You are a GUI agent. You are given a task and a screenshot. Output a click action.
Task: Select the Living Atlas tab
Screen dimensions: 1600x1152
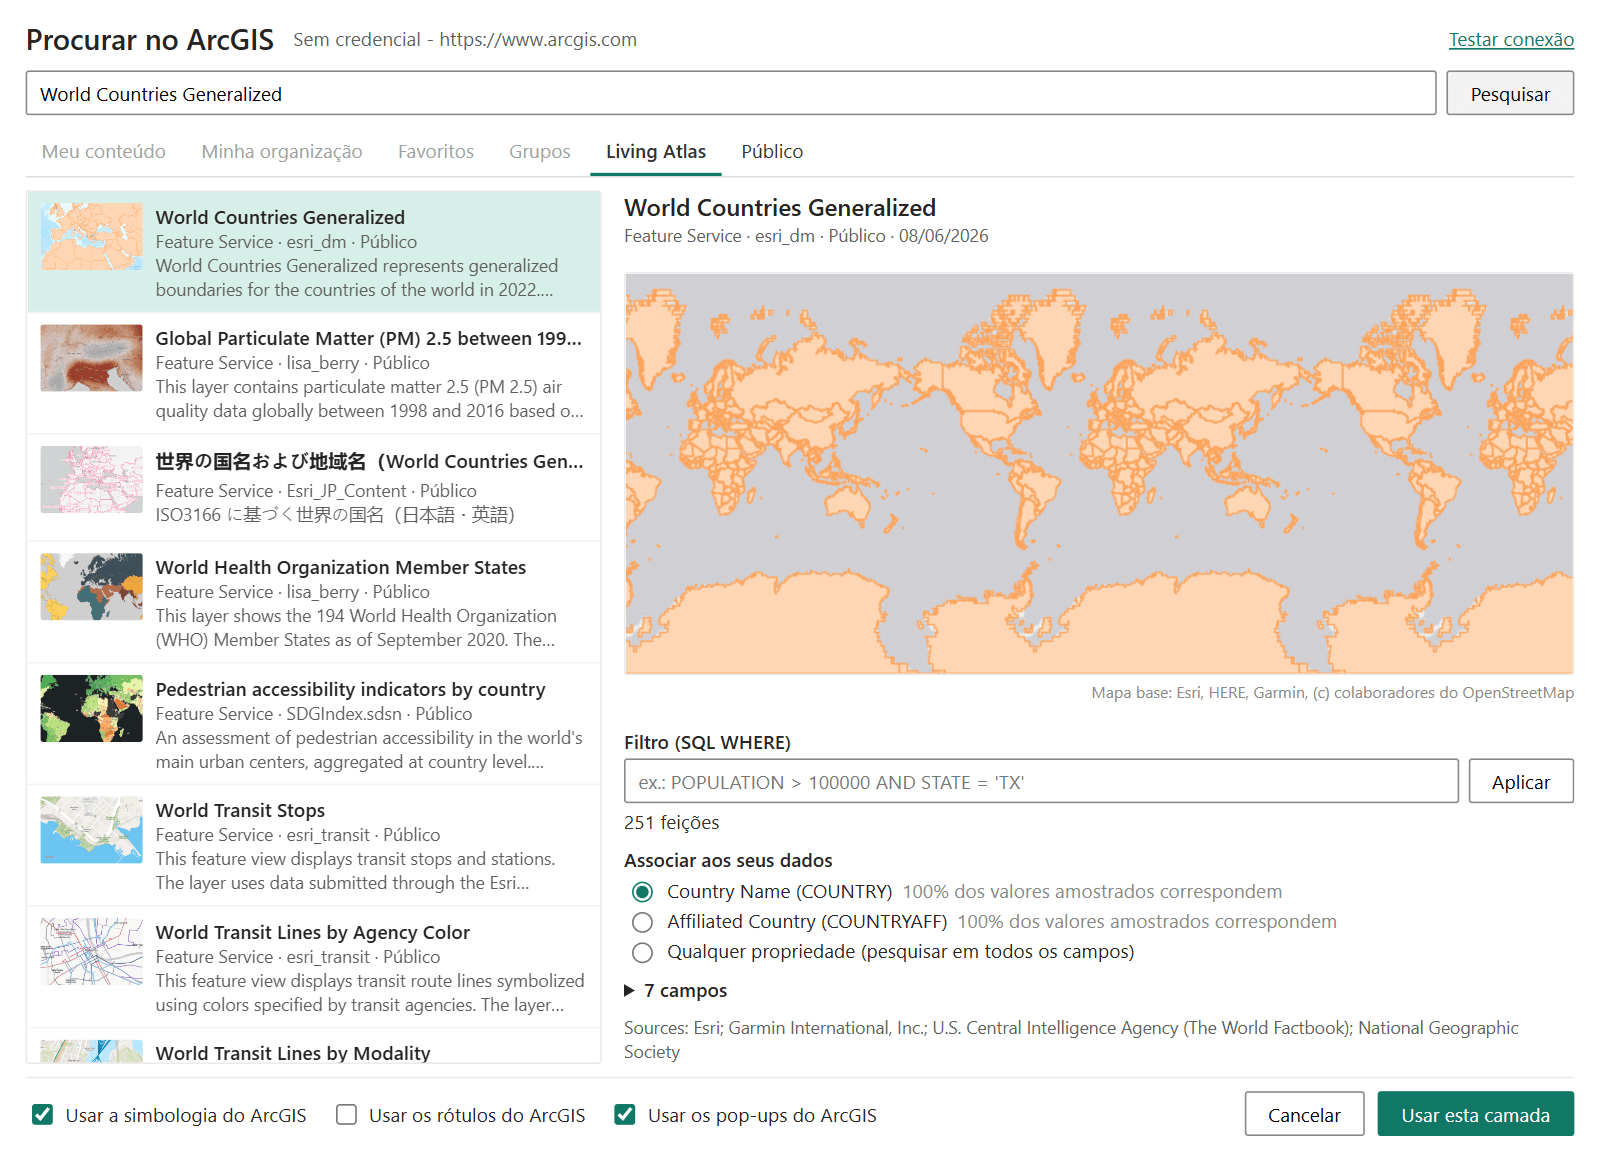pyautogui.click(x=656, y=152)
